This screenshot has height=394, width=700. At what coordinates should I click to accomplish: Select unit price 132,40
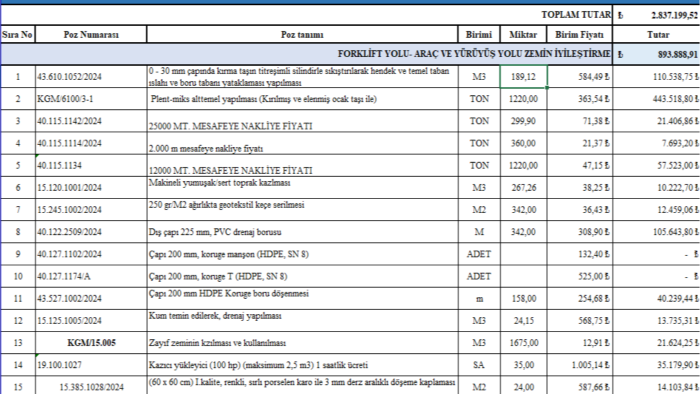(x=579, y=254)
